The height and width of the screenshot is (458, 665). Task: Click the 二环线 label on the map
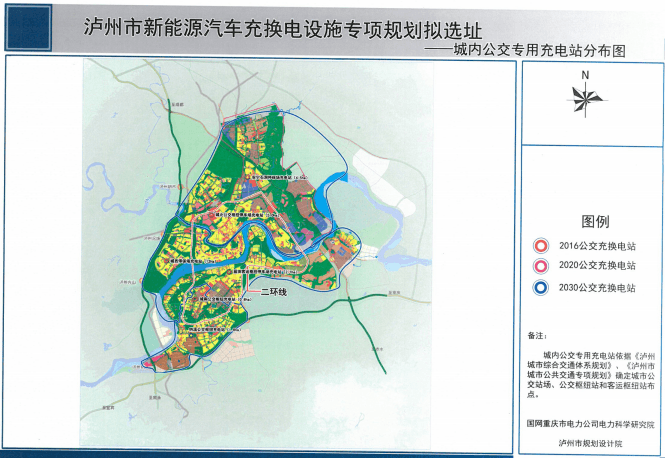[274, 292]
